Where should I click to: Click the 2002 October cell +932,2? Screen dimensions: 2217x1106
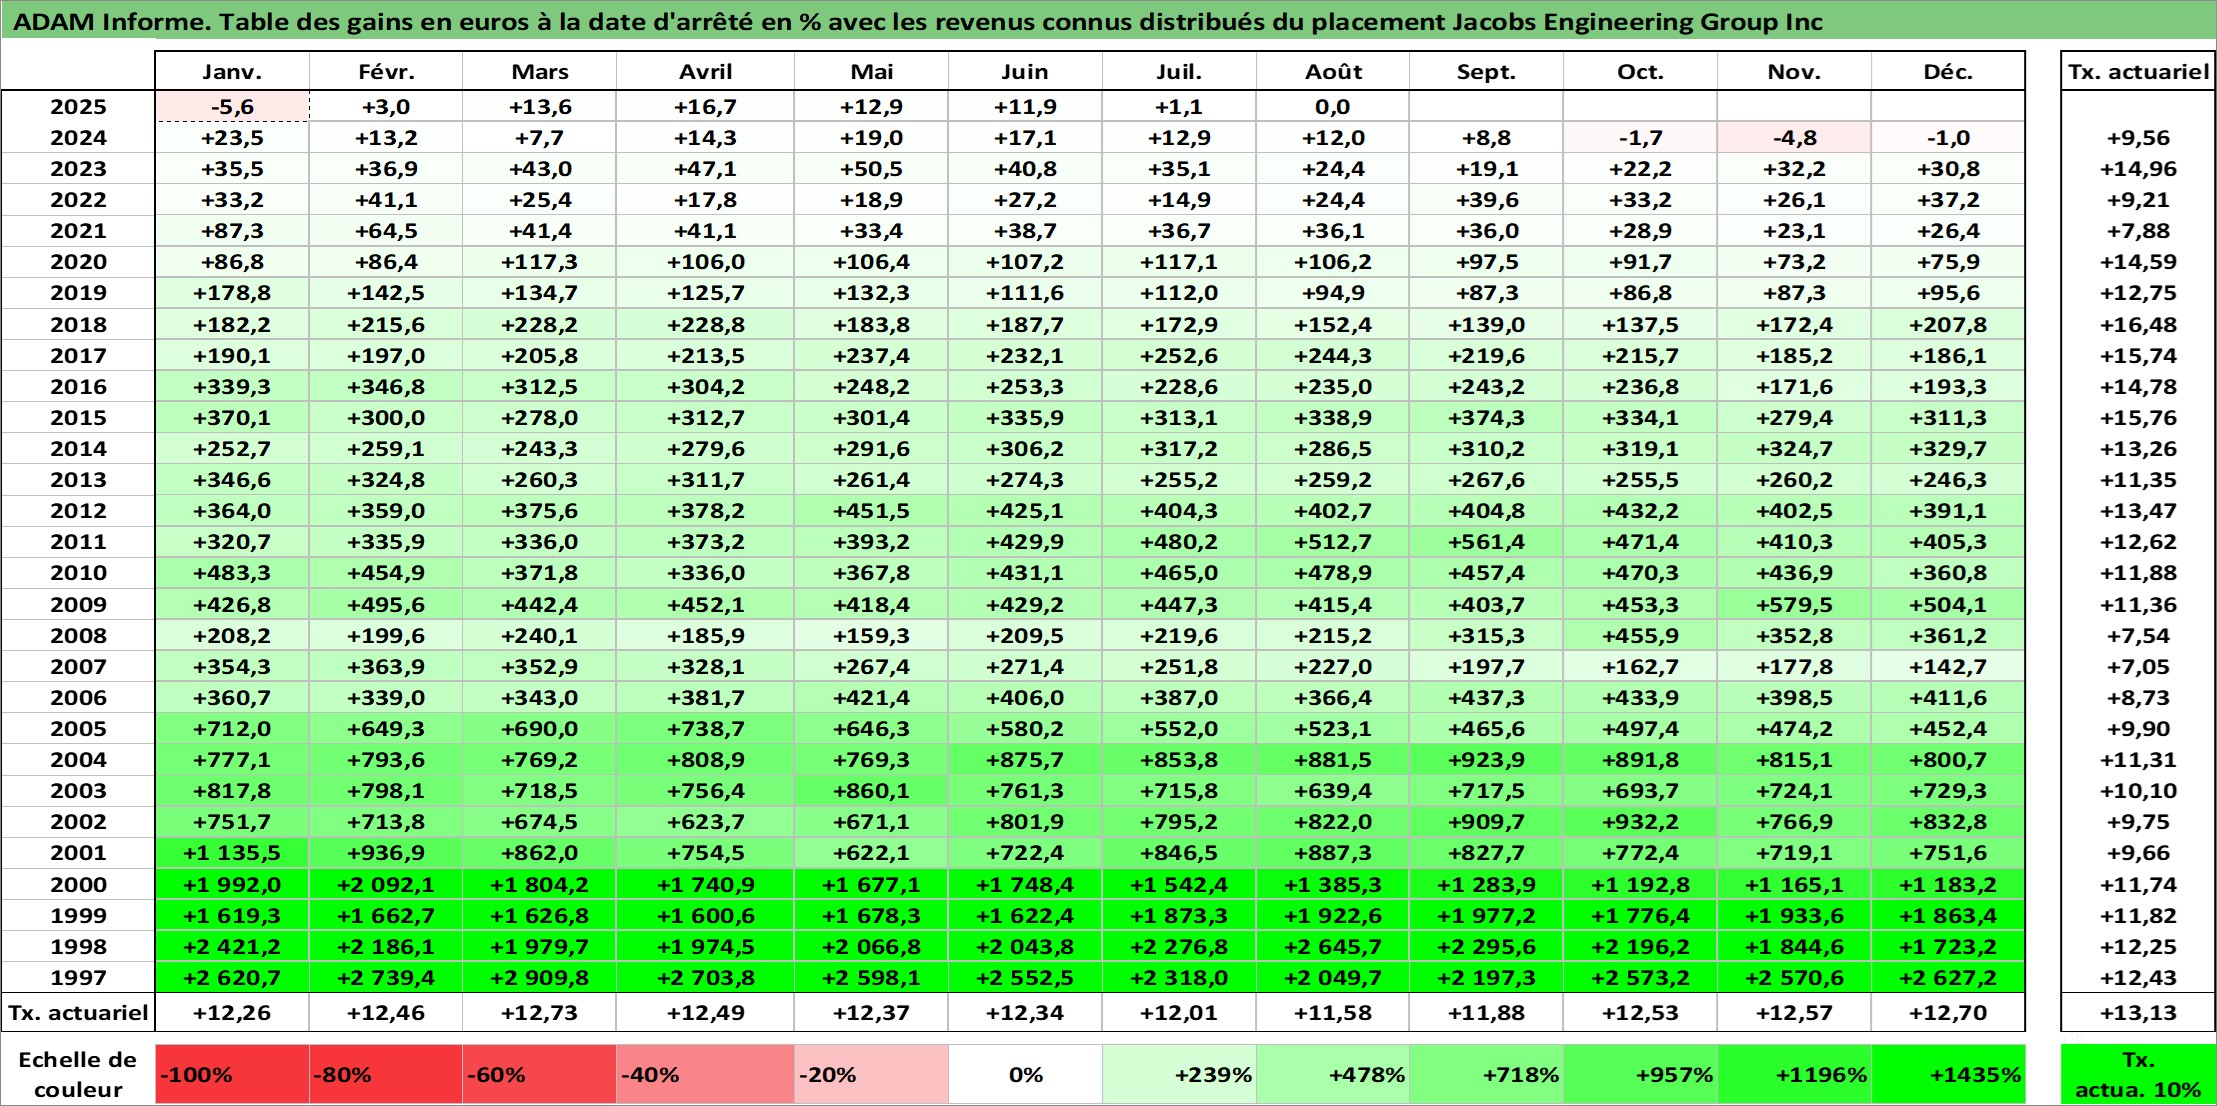[1640, 821]
